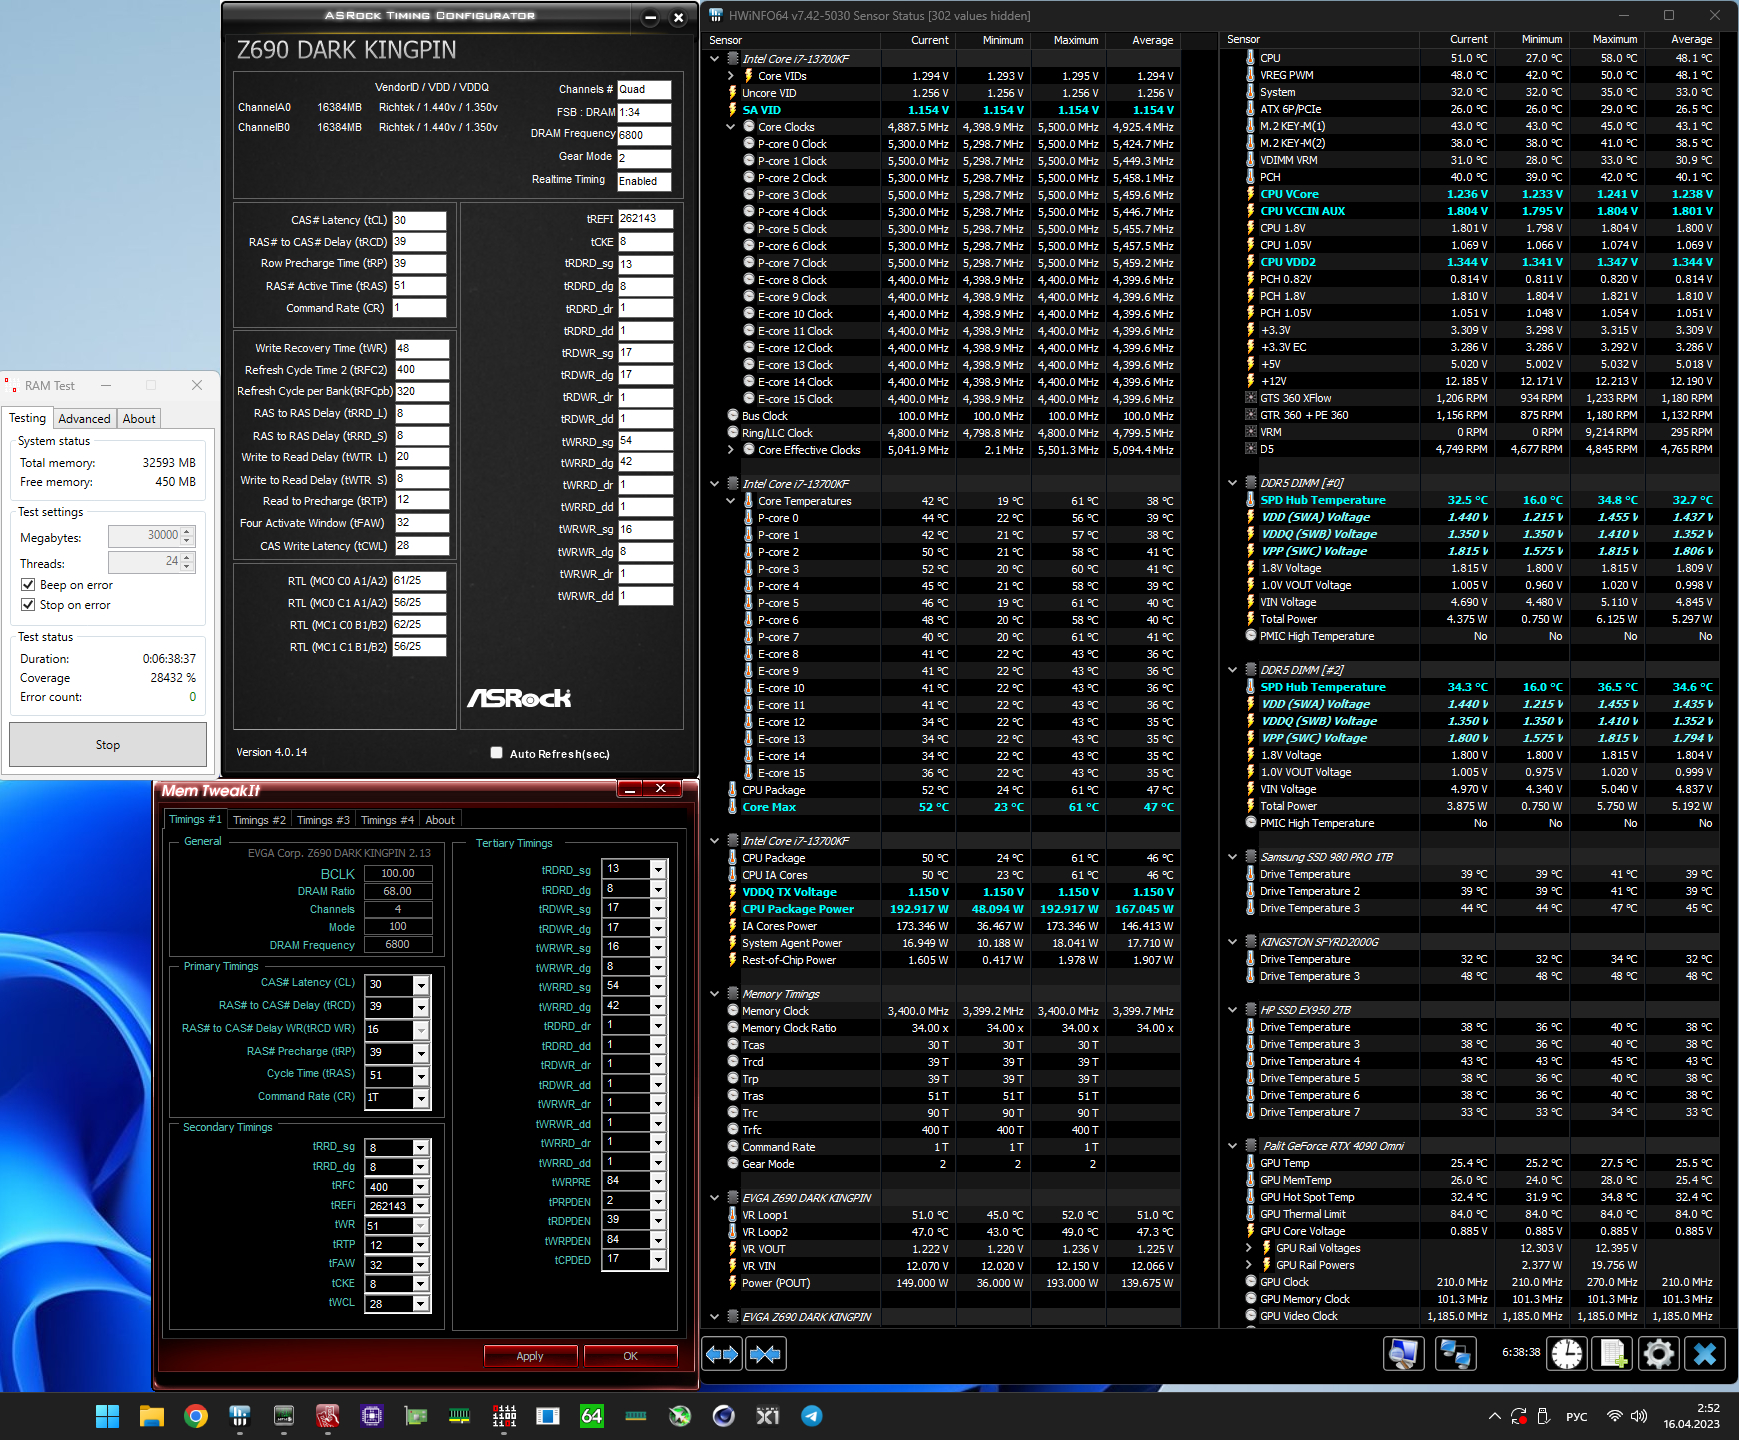The image size is (1739, 1440).
Task: Apply timings in Mem TweakIt
Action: [530, 1356]
